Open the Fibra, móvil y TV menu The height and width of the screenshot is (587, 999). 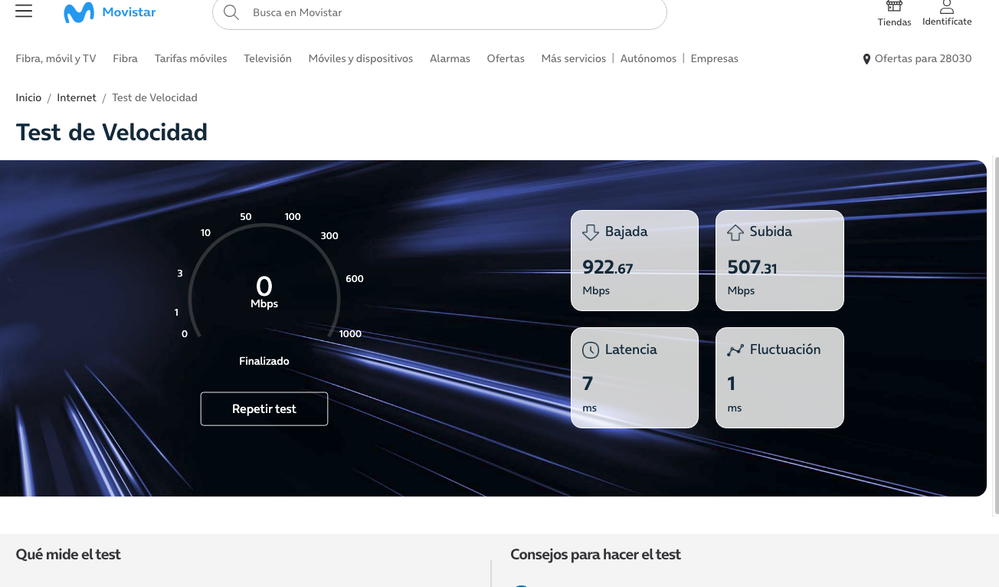[x=55, y=59]
